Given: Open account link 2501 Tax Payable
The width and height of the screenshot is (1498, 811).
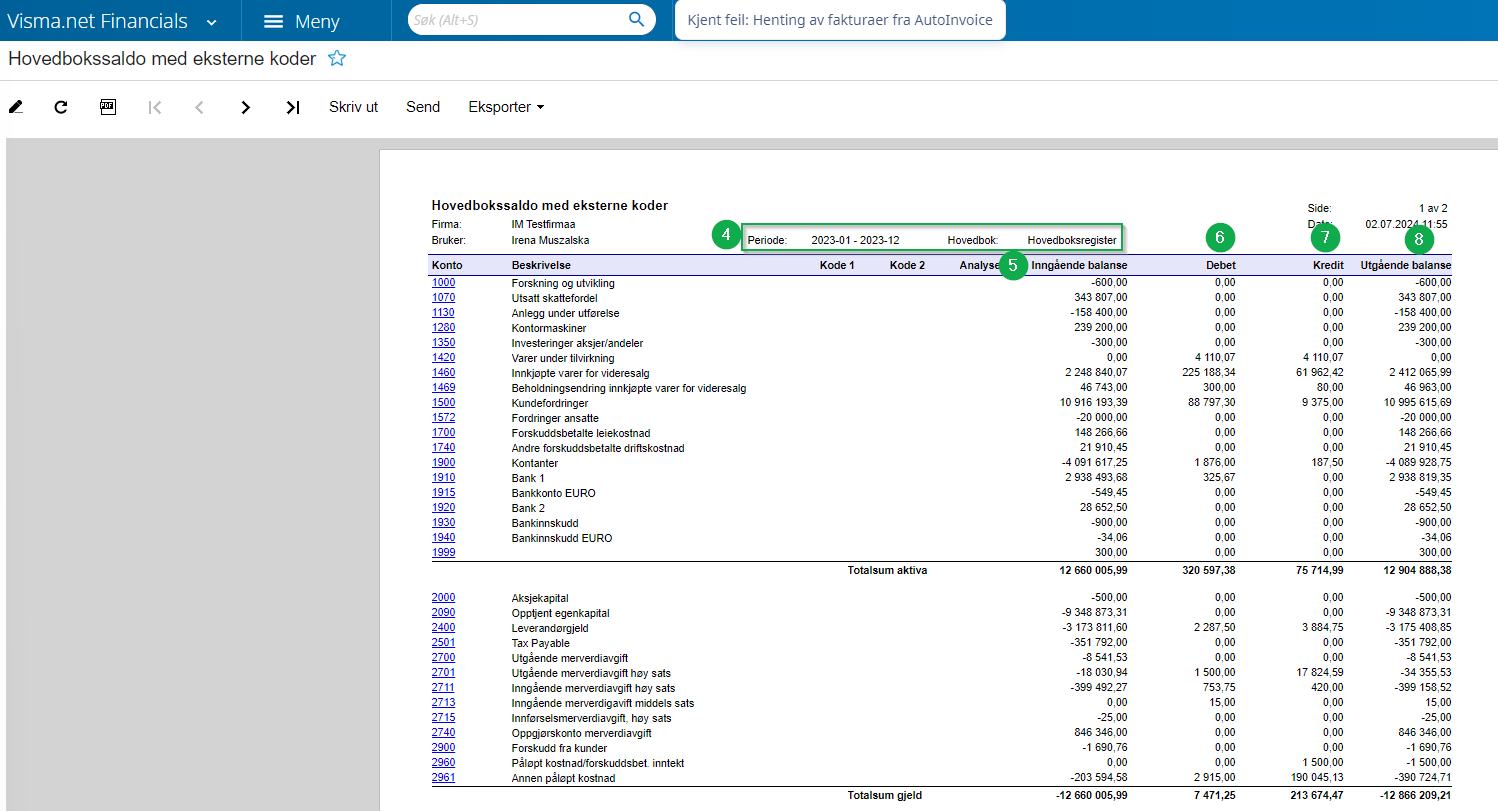Looking at the screenshot, I should tap(443, 643).
